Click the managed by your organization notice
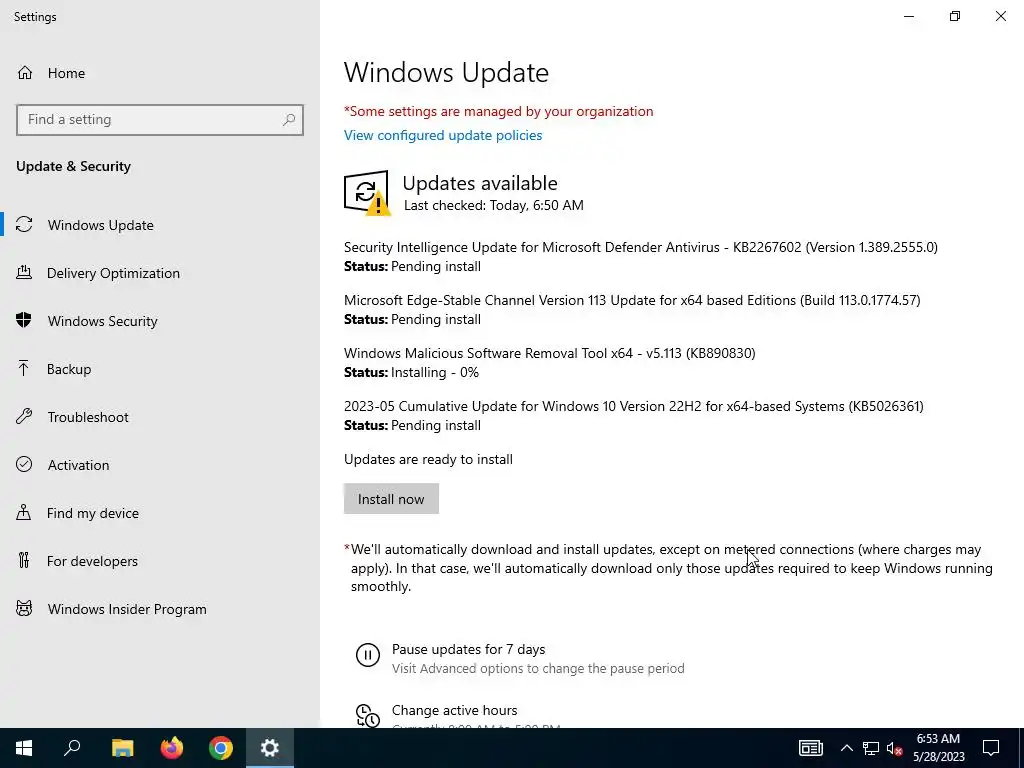The height and width of the screenshot is (768, 1024). pos(498,111)
